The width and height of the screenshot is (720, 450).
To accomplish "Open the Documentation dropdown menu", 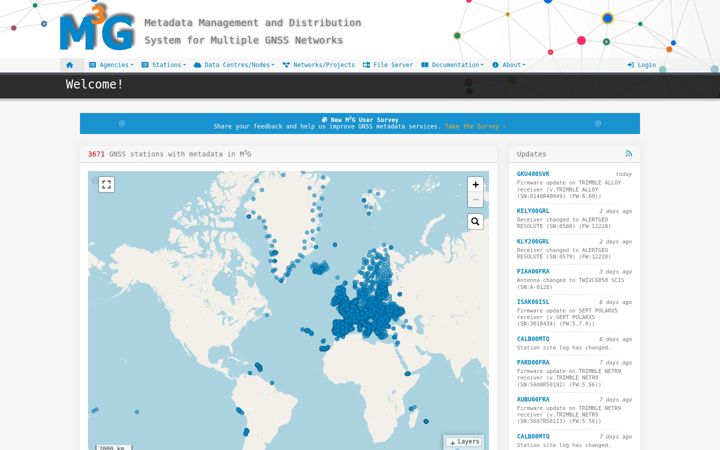I will 452,65.
